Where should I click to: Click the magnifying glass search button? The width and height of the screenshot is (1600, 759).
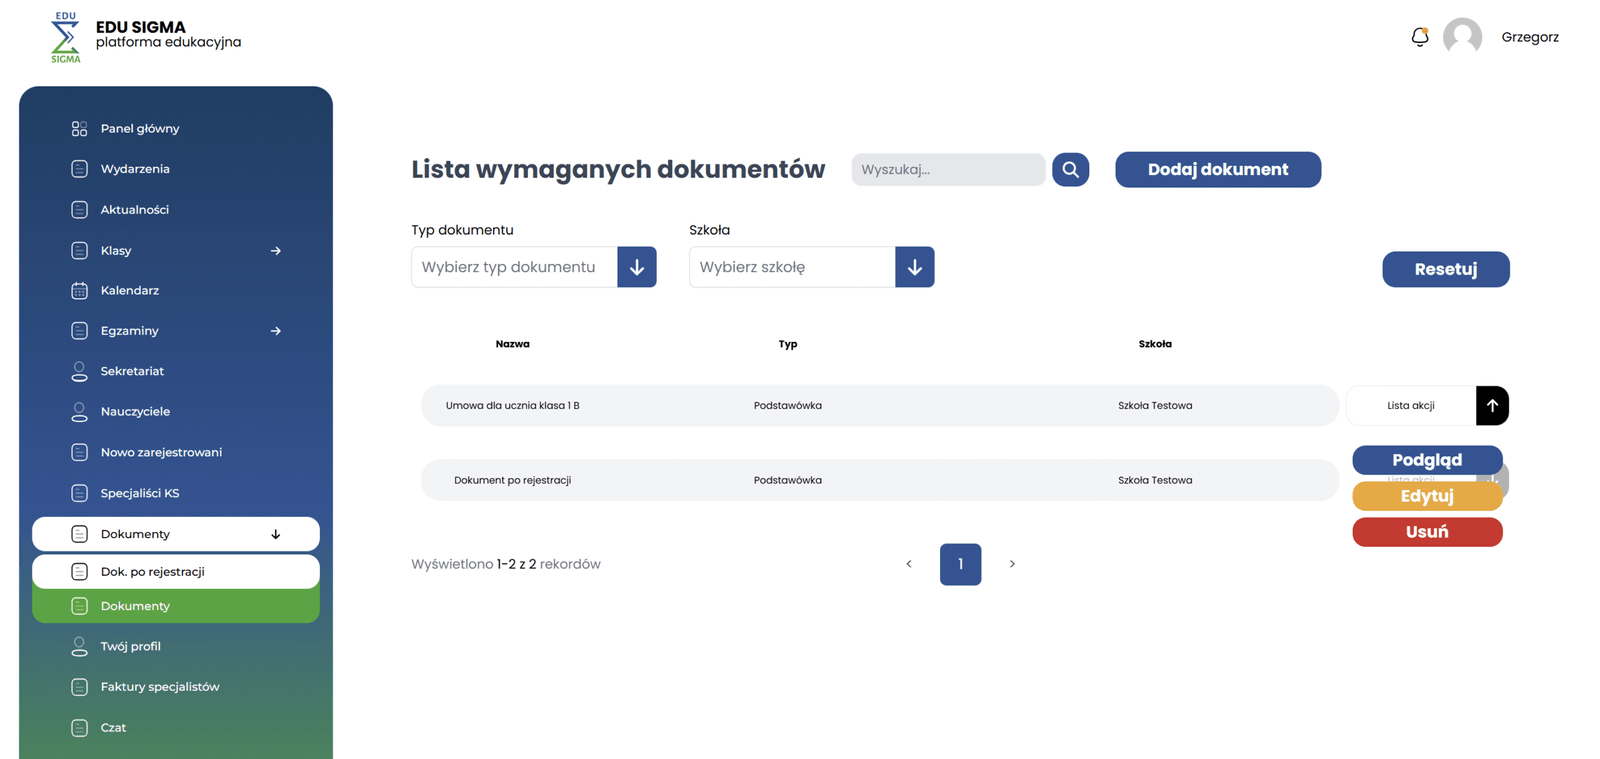(x=1070, y=170)
